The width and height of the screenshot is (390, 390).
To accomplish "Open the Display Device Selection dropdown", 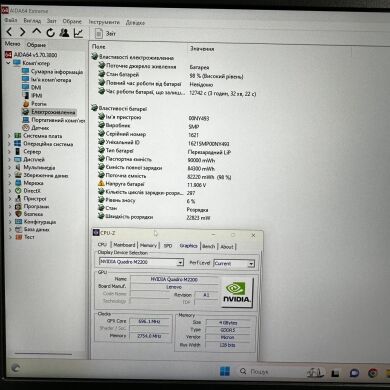I will (x=141, y=262).
